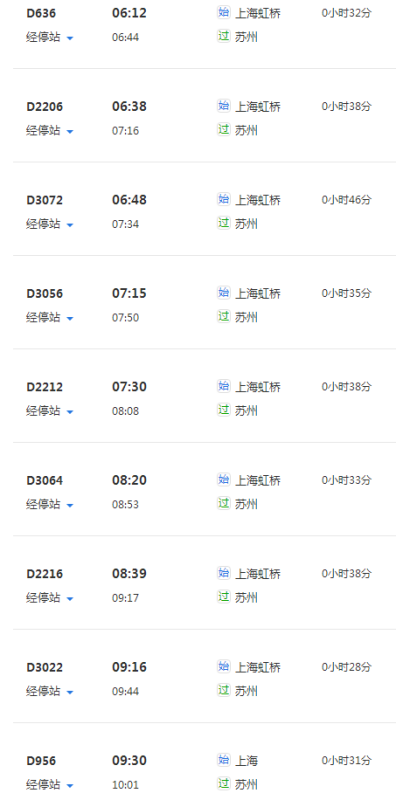Show 经停站 dropdown for train D3056
The height and width of the screenshot is (800, 396).
coord(50,317)
